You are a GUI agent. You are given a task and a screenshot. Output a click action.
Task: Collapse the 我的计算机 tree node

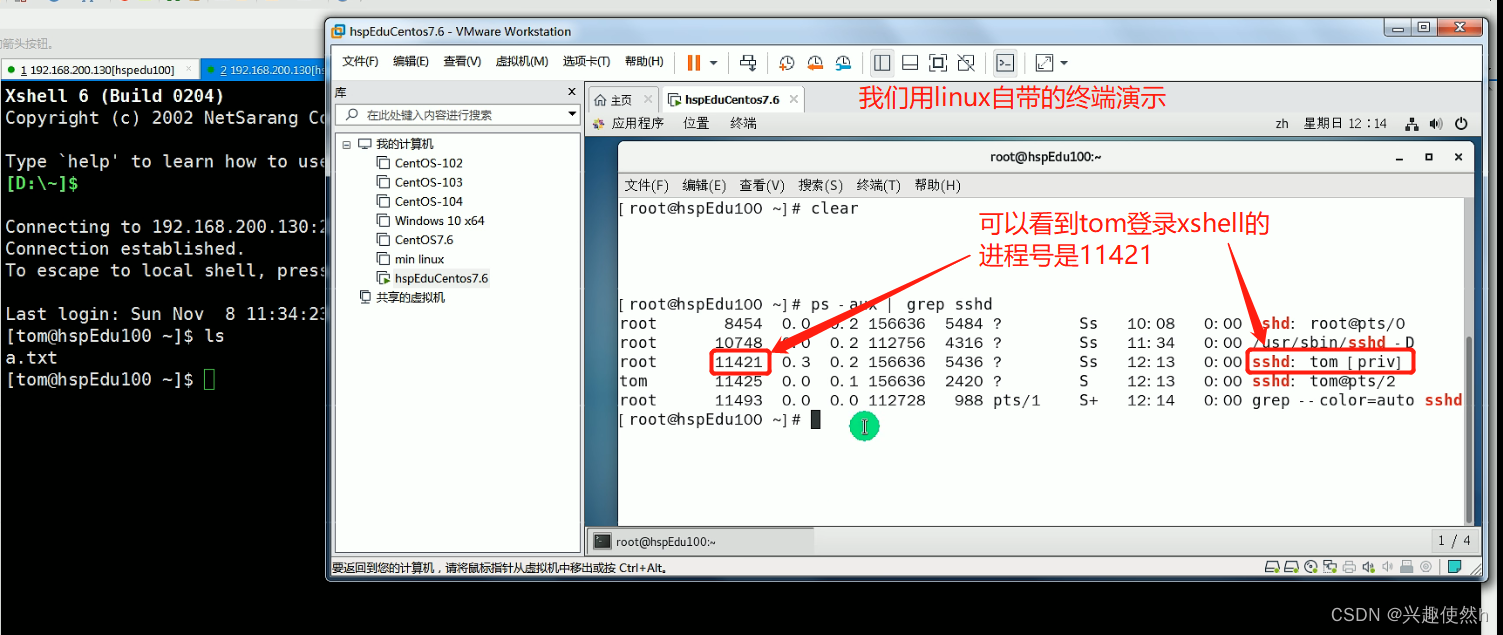(x=346, y=144)
